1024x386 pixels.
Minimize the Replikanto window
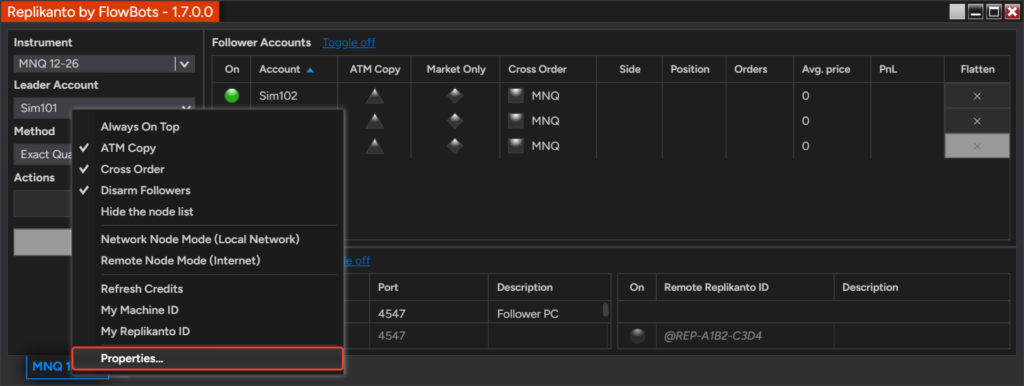click(976, 12)
